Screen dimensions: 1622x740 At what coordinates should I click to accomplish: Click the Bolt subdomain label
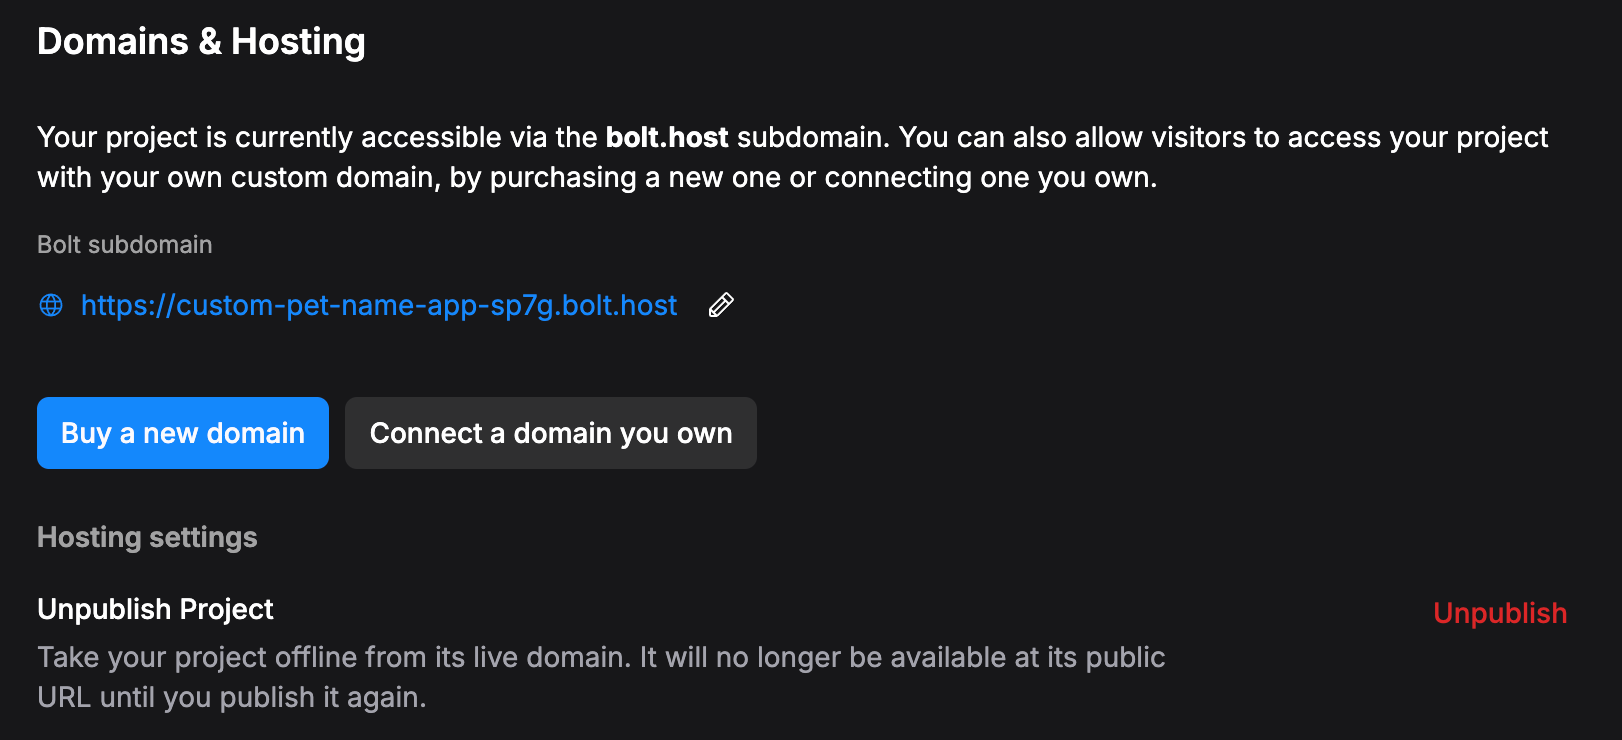coord(125,245)
